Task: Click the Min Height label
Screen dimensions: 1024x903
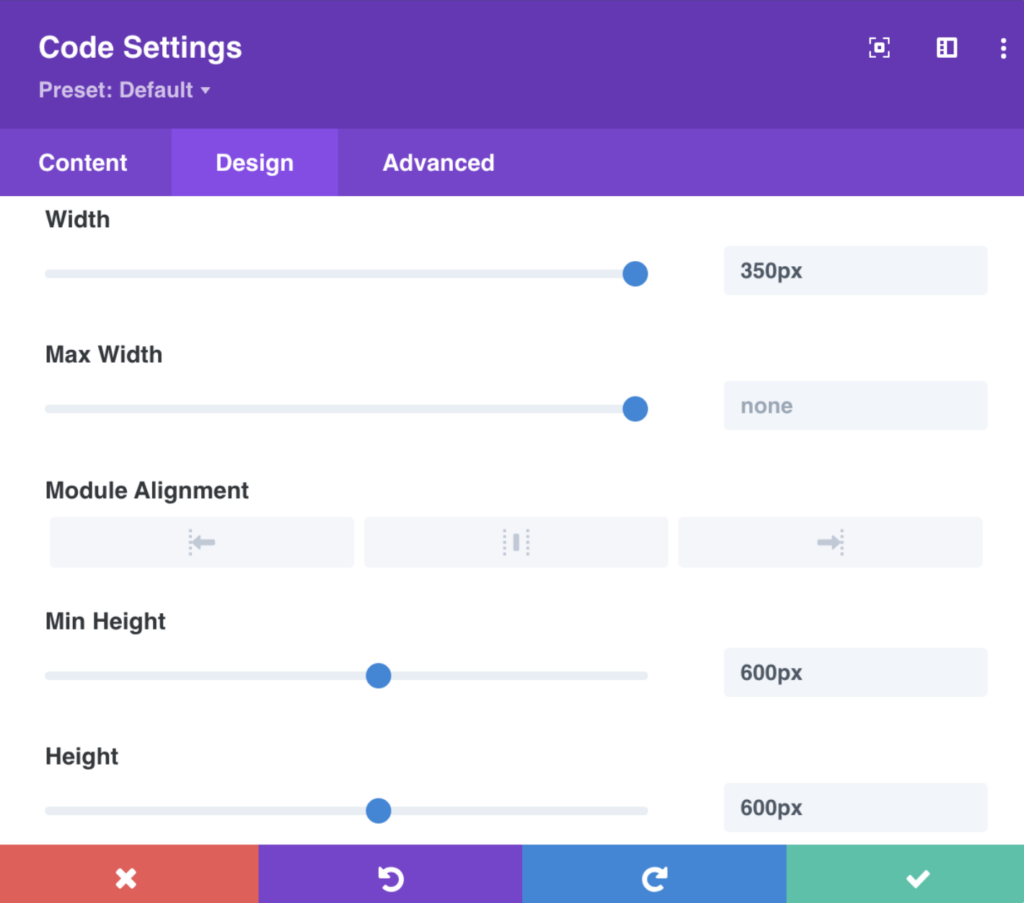Action: coord(105,621)
